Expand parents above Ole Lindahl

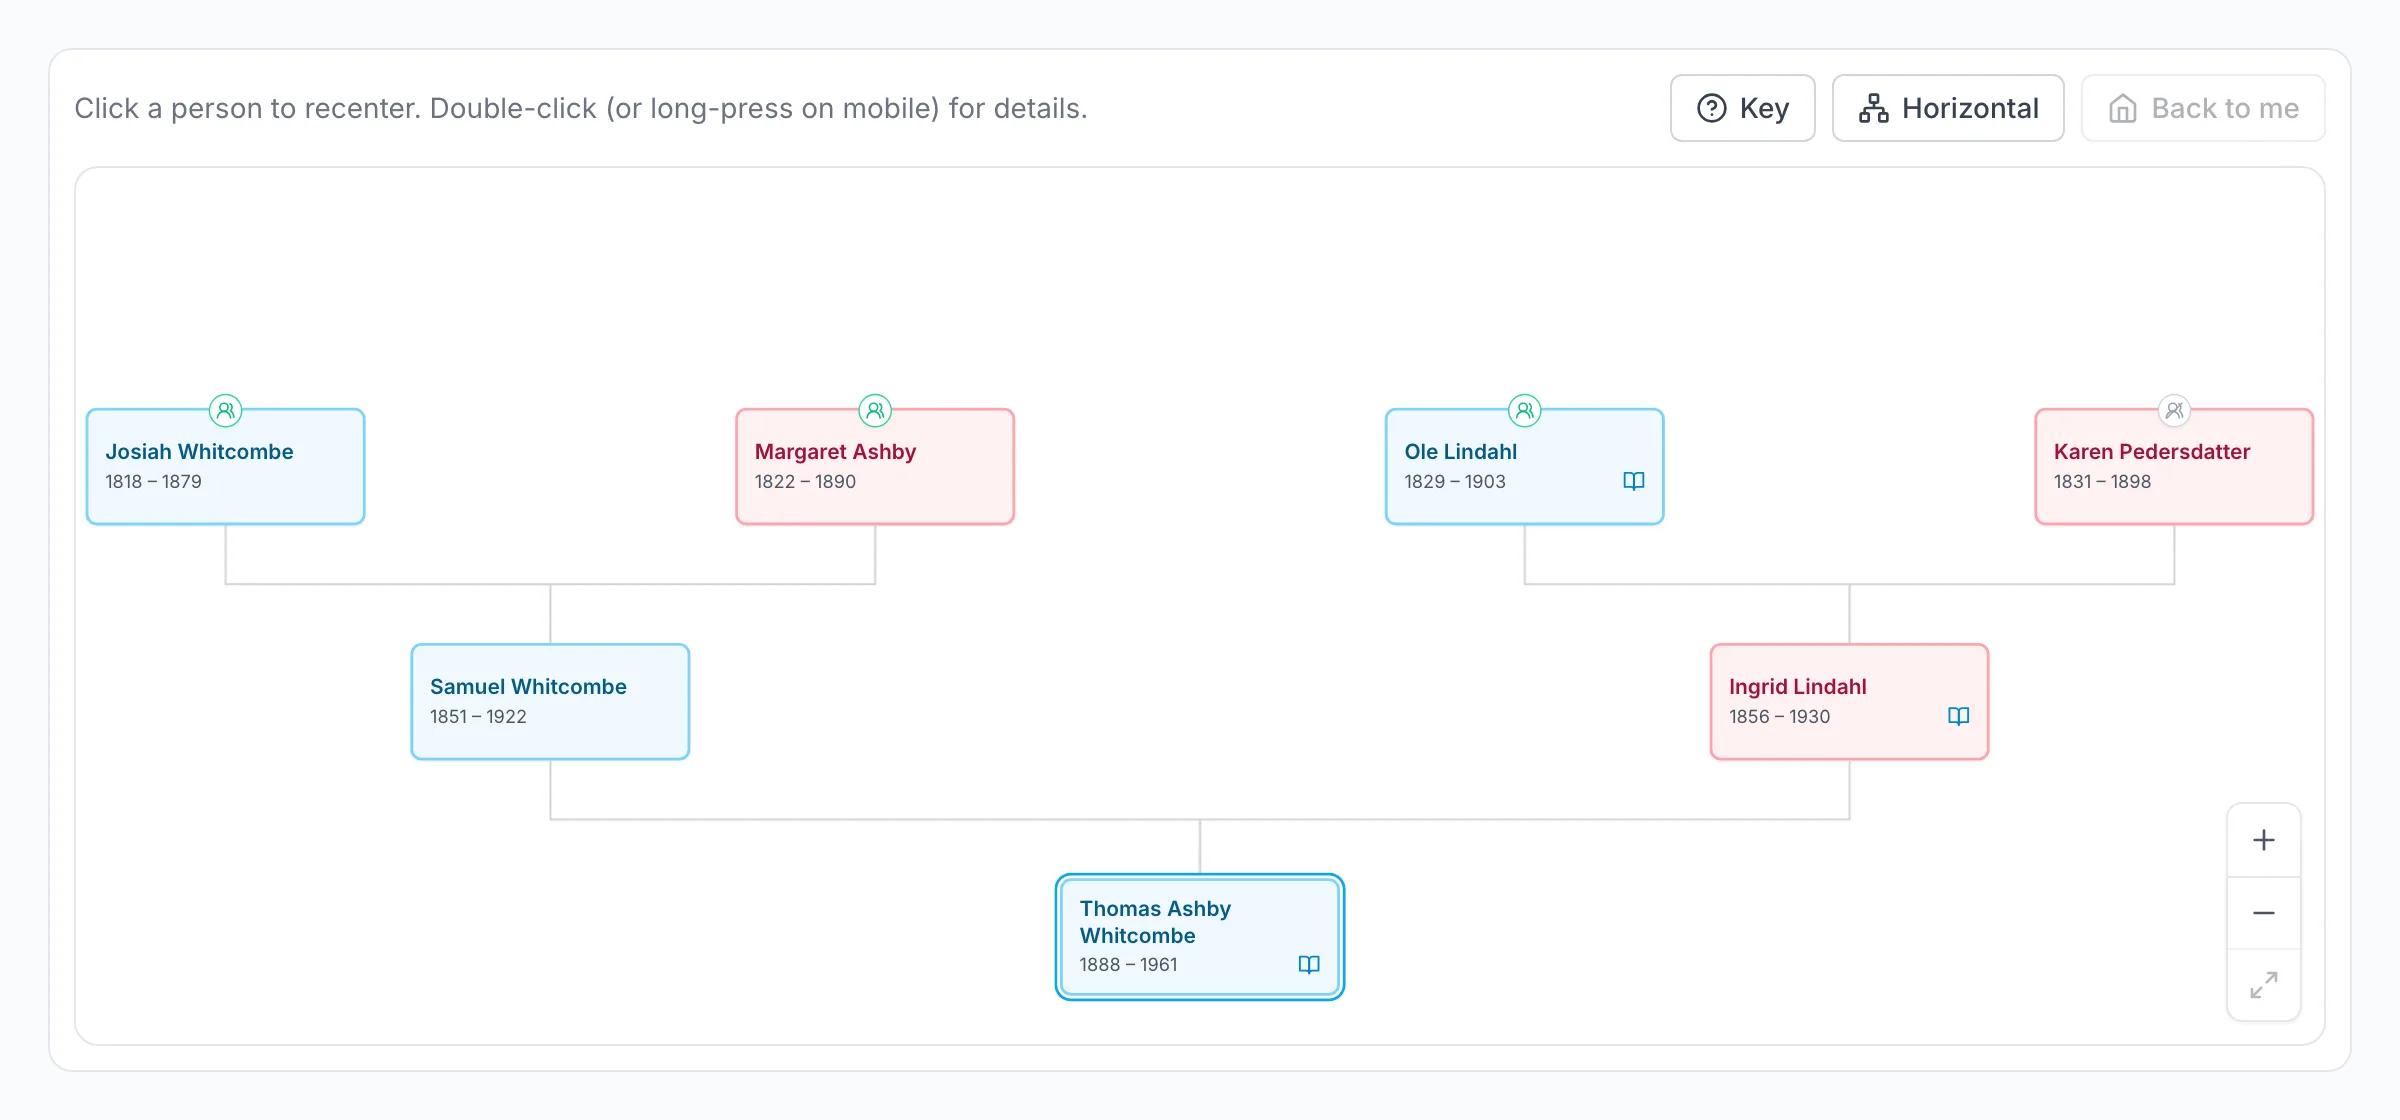click(x=1525, y=410)
